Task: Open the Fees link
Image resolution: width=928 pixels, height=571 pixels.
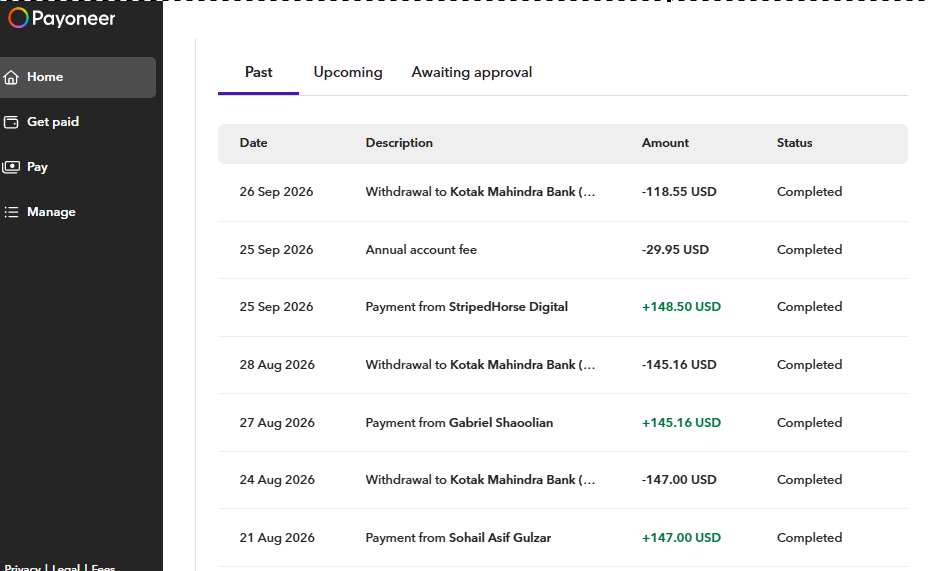Action: point(103,567)
